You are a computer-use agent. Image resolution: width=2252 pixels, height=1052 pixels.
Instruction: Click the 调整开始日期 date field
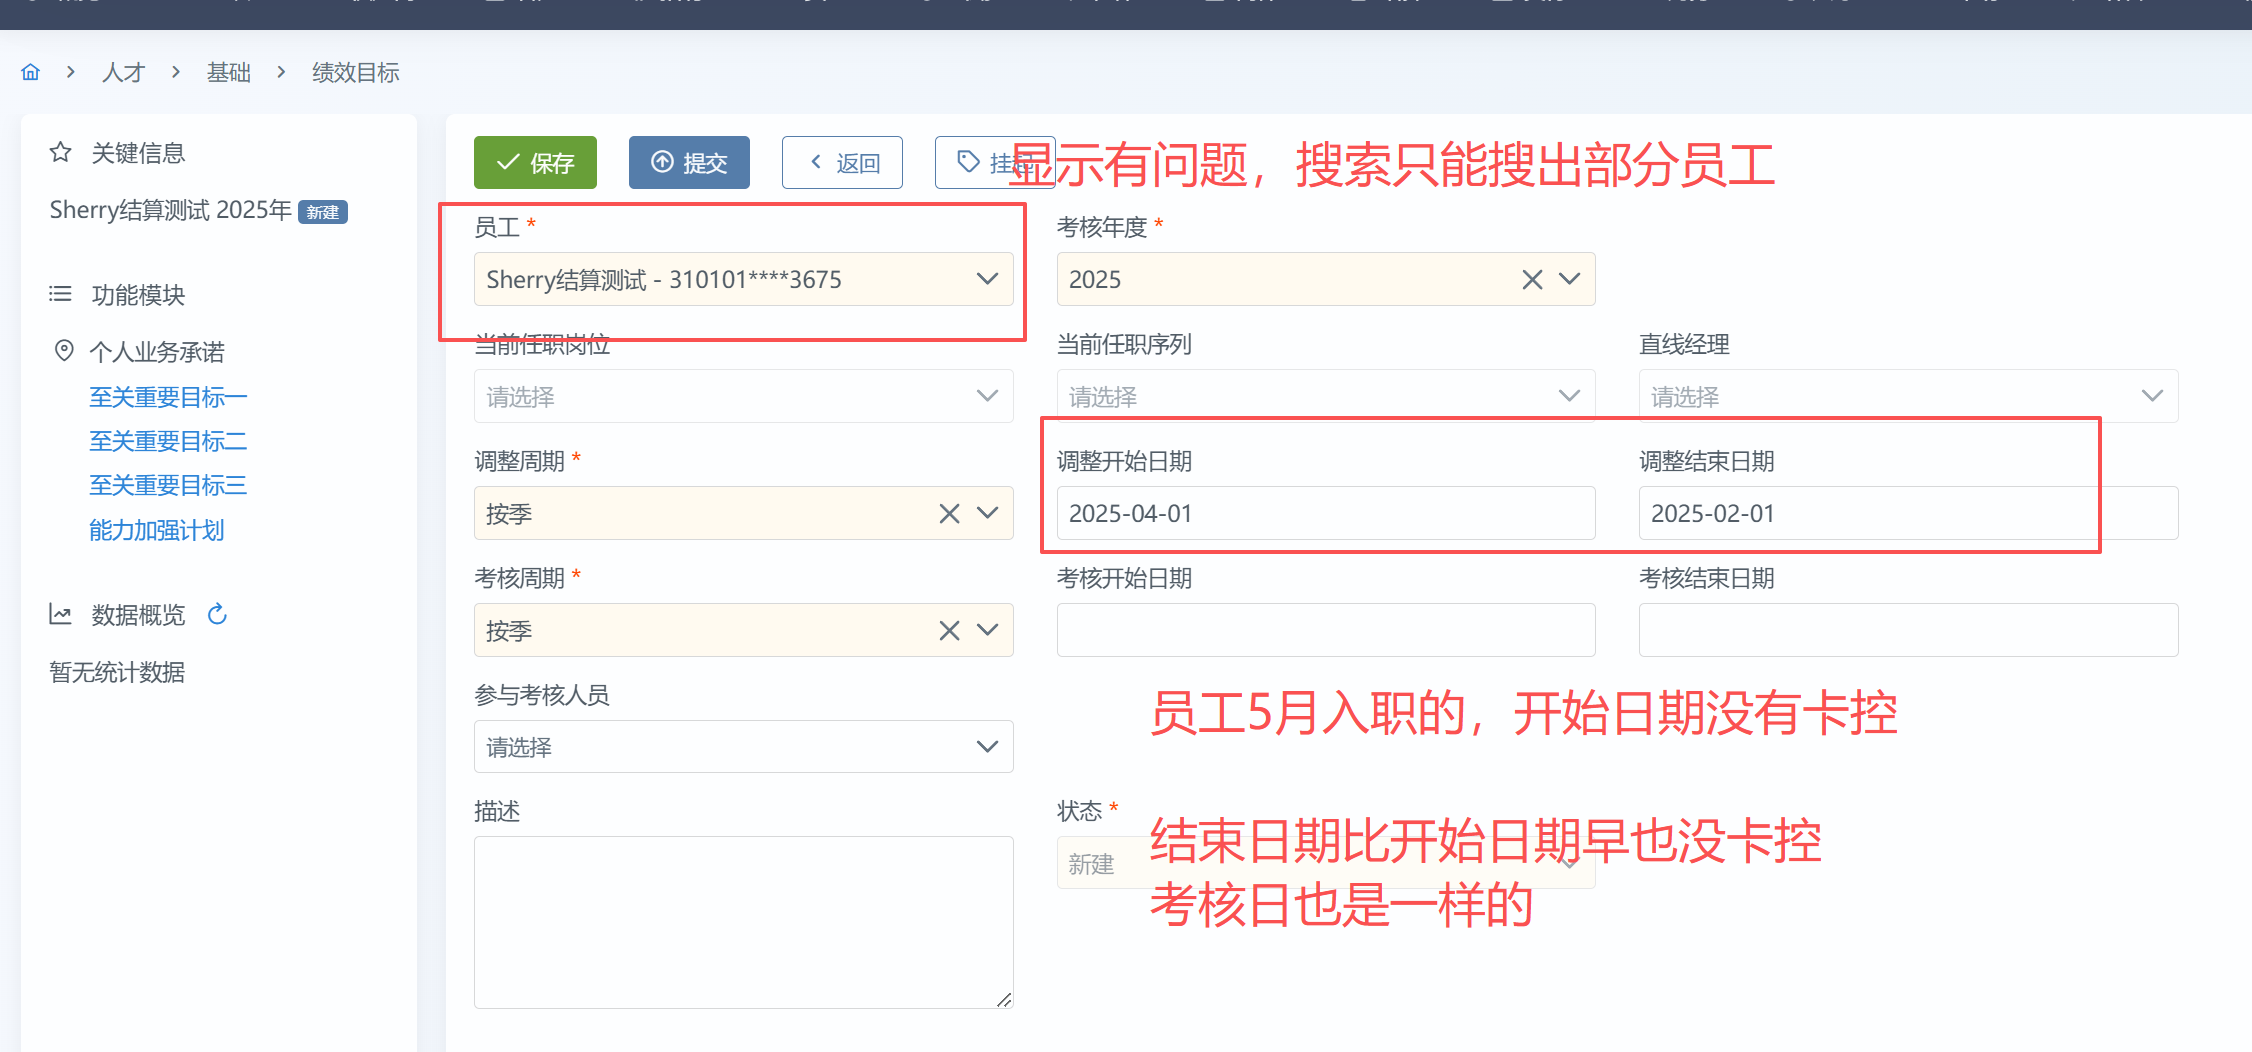click(1325, 514)
